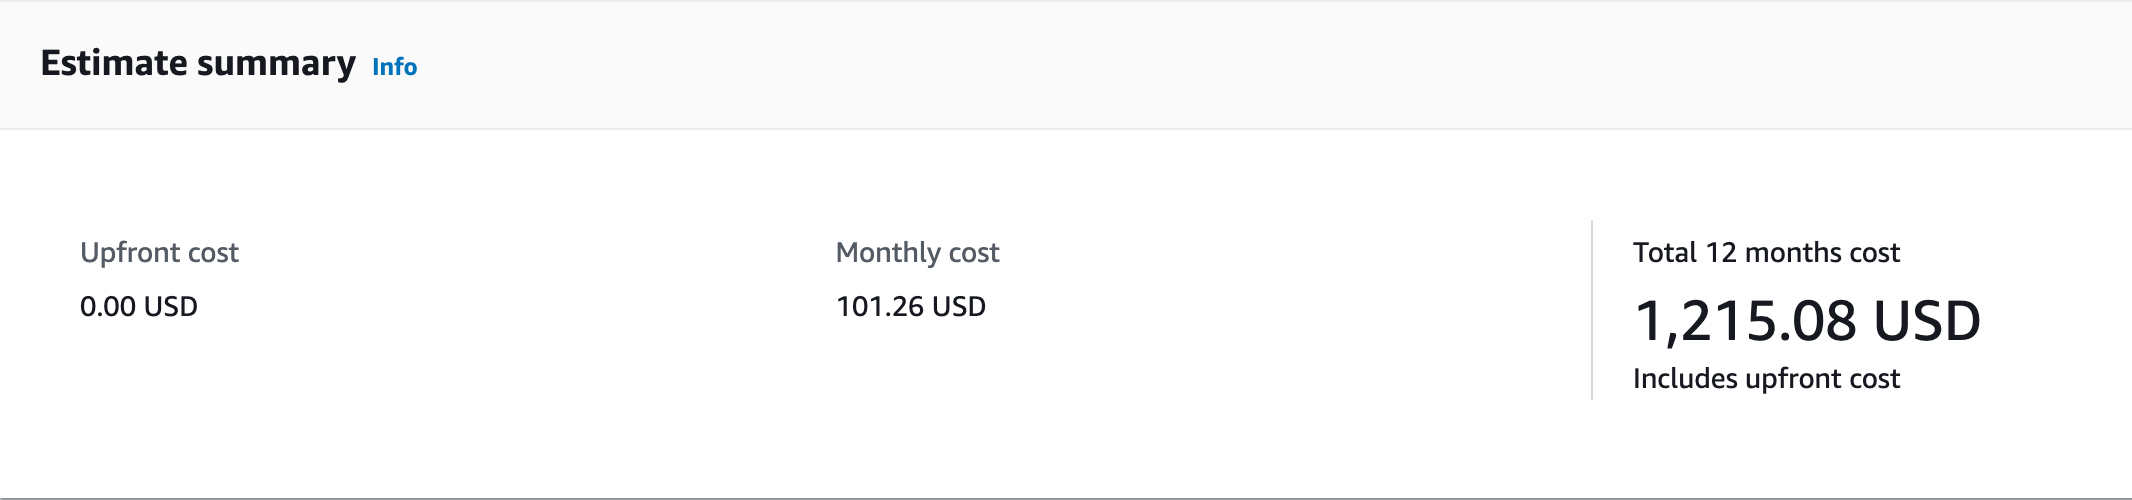Click the 101.26 number under Monthly cost
This screenshot has height=500, width=2132.
(880, 306)
